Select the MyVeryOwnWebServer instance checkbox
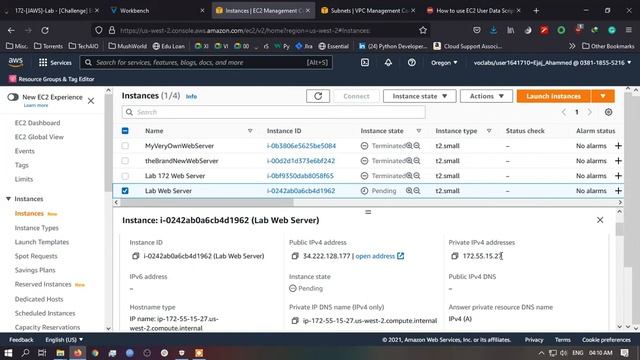The image size is (640, 360). [x=125, y=146]
